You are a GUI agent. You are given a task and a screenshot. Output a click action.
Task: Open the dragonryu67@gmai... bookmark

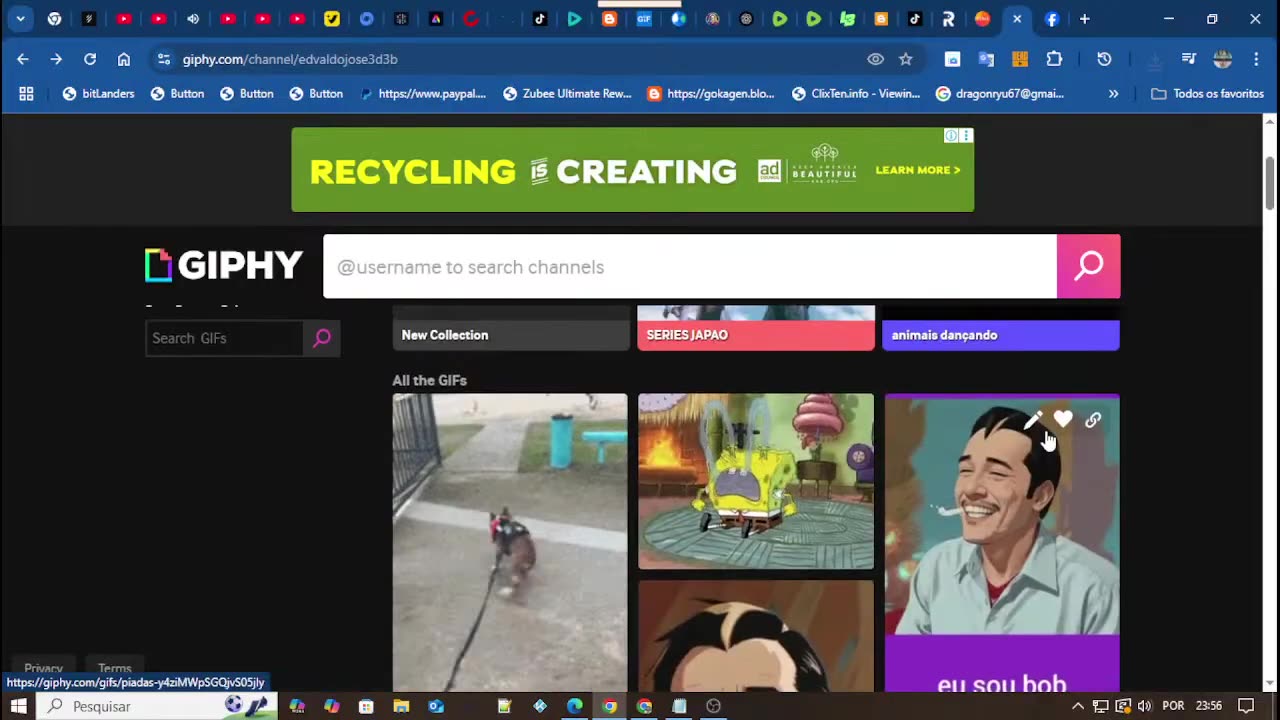coord(1000,93)
